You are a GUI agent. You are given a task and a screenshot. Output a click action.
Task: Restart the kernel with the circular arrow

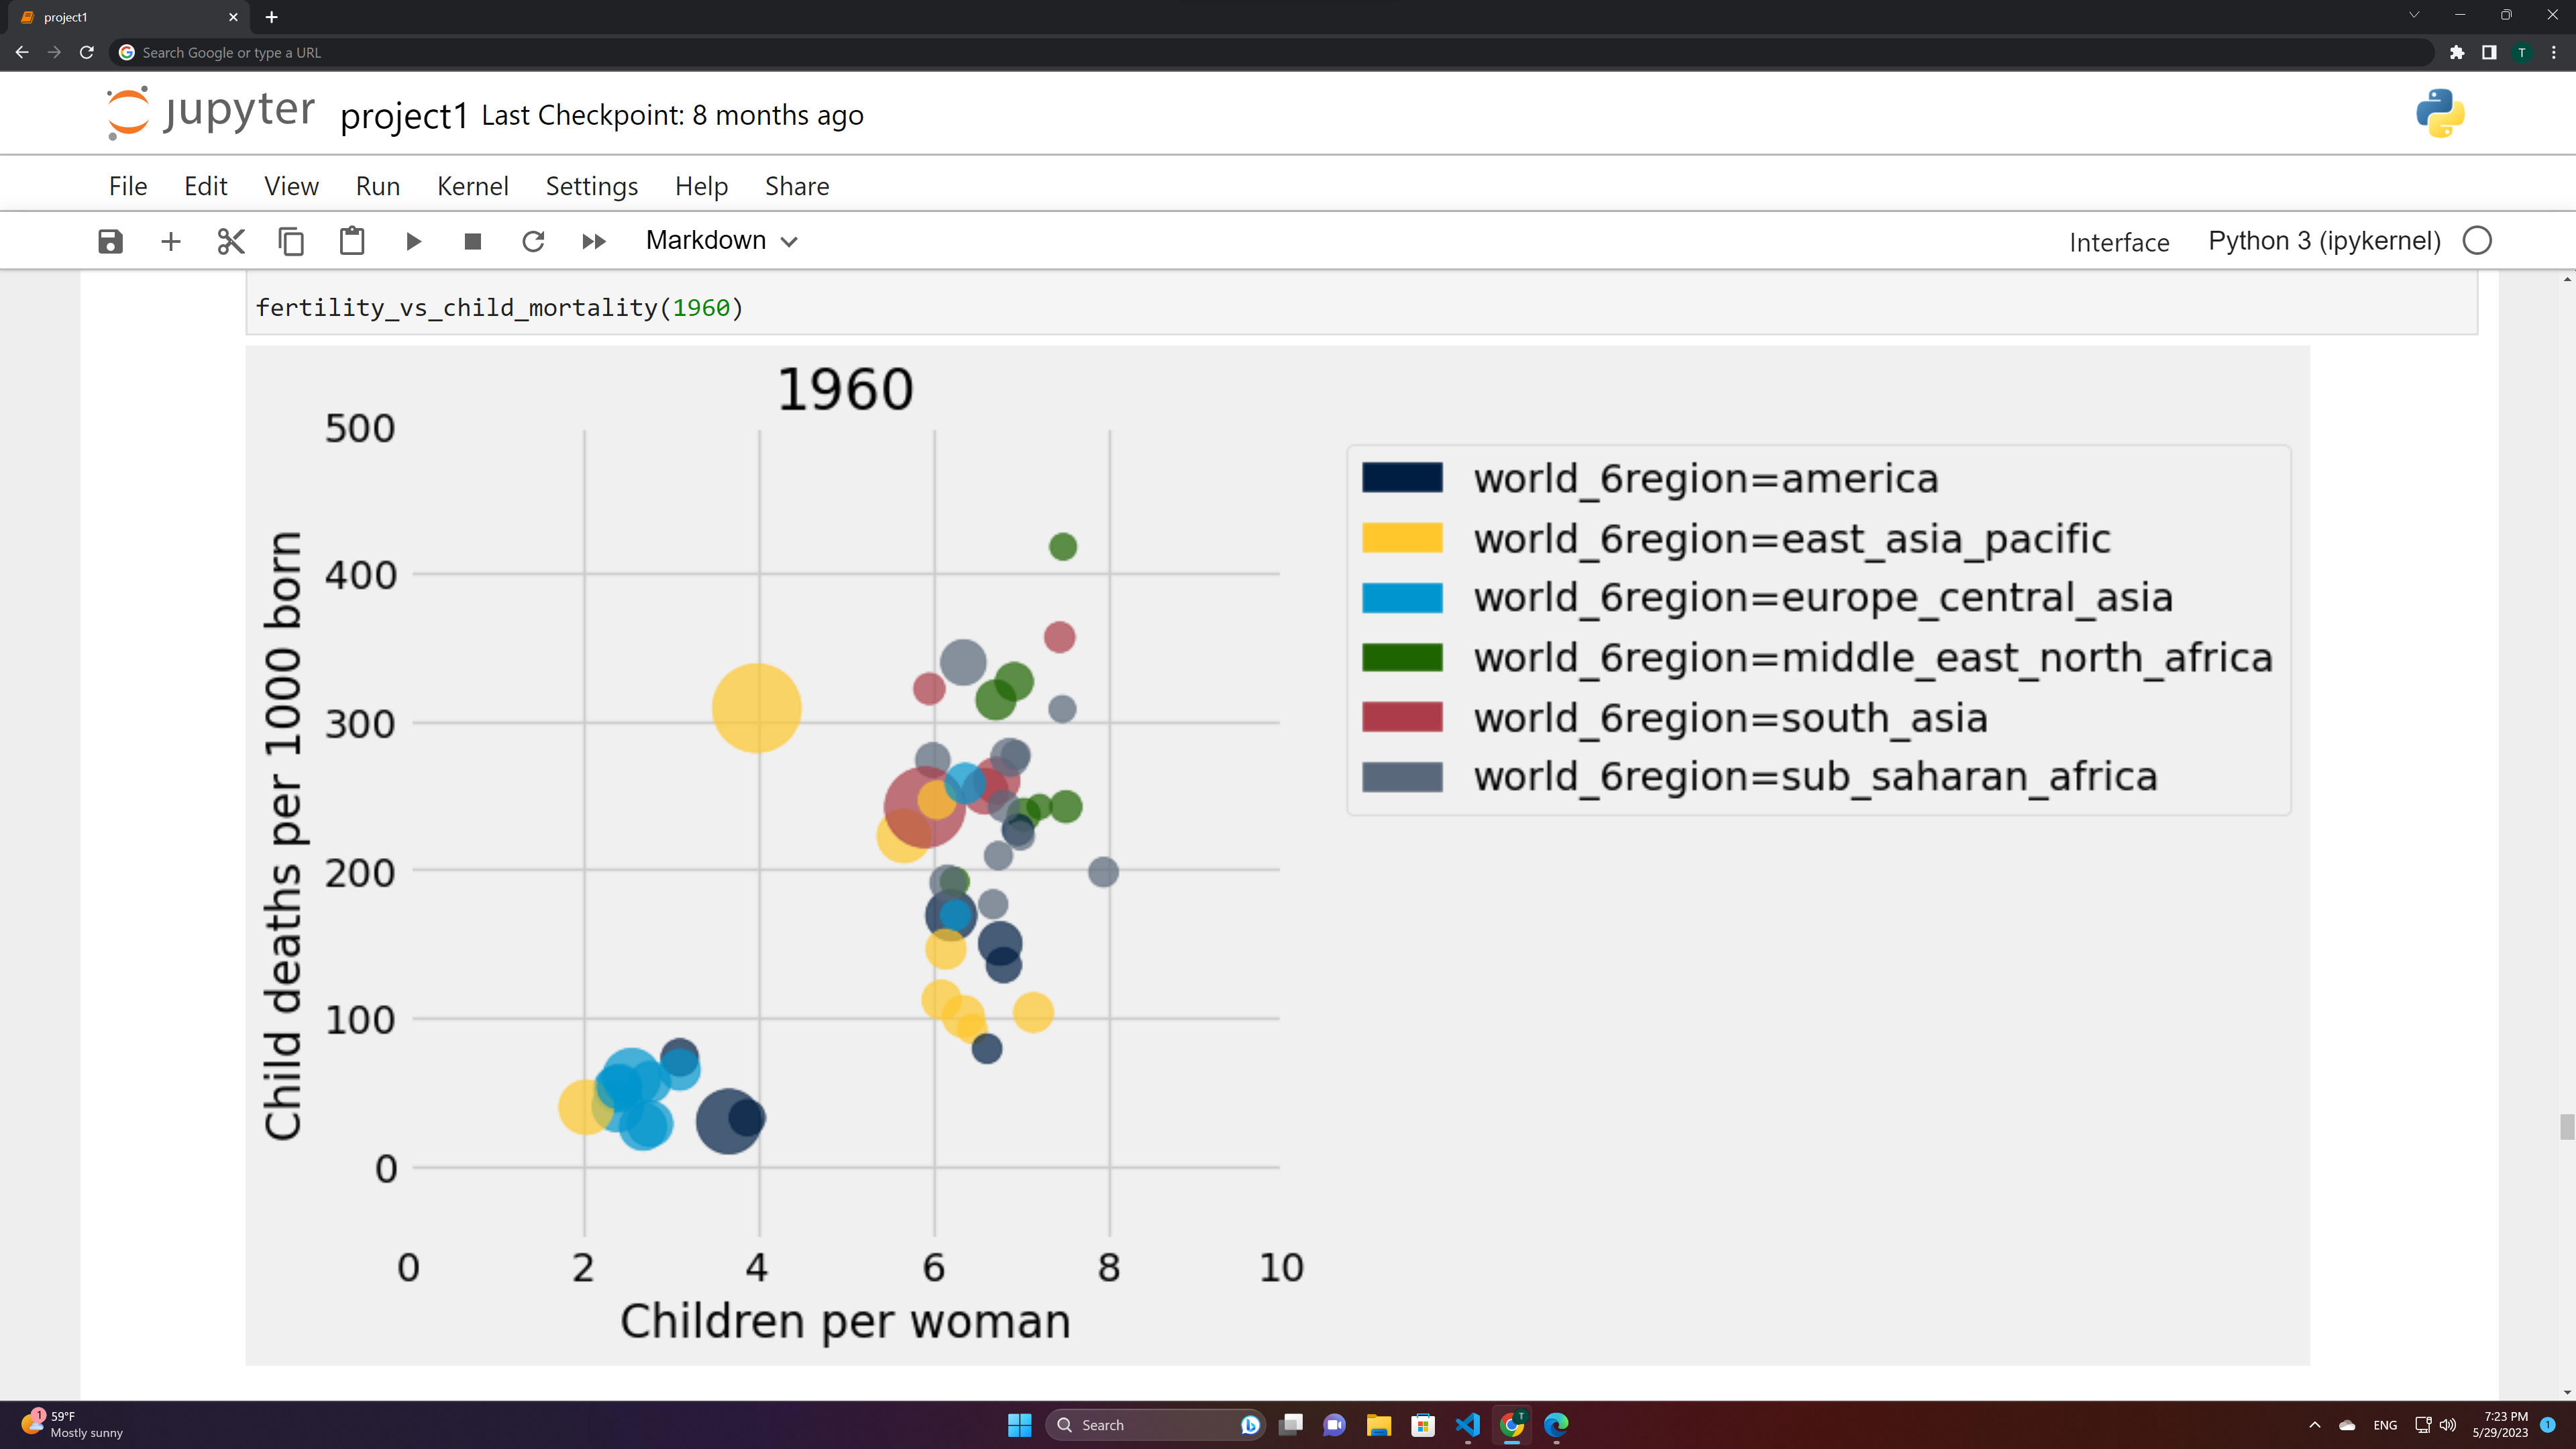[x=533, y=241]
